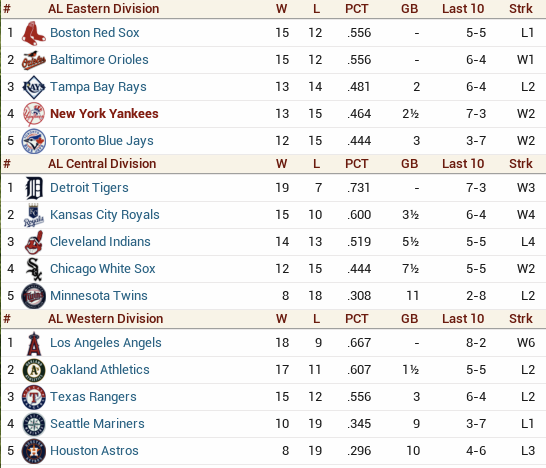546x468 pixels.
Task: Click the Toronto Blue Jays logo
Action: pyautogui.click(x=34, y=141)
